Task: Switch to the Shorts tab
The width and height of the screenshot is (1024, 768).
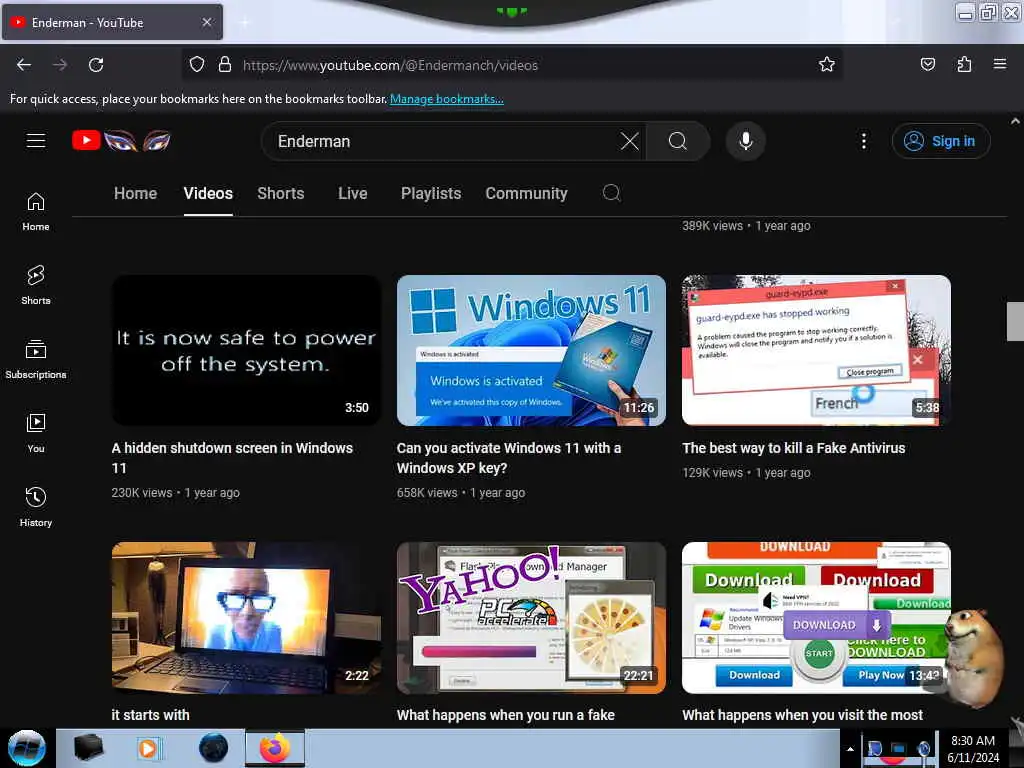Action: 281,193
